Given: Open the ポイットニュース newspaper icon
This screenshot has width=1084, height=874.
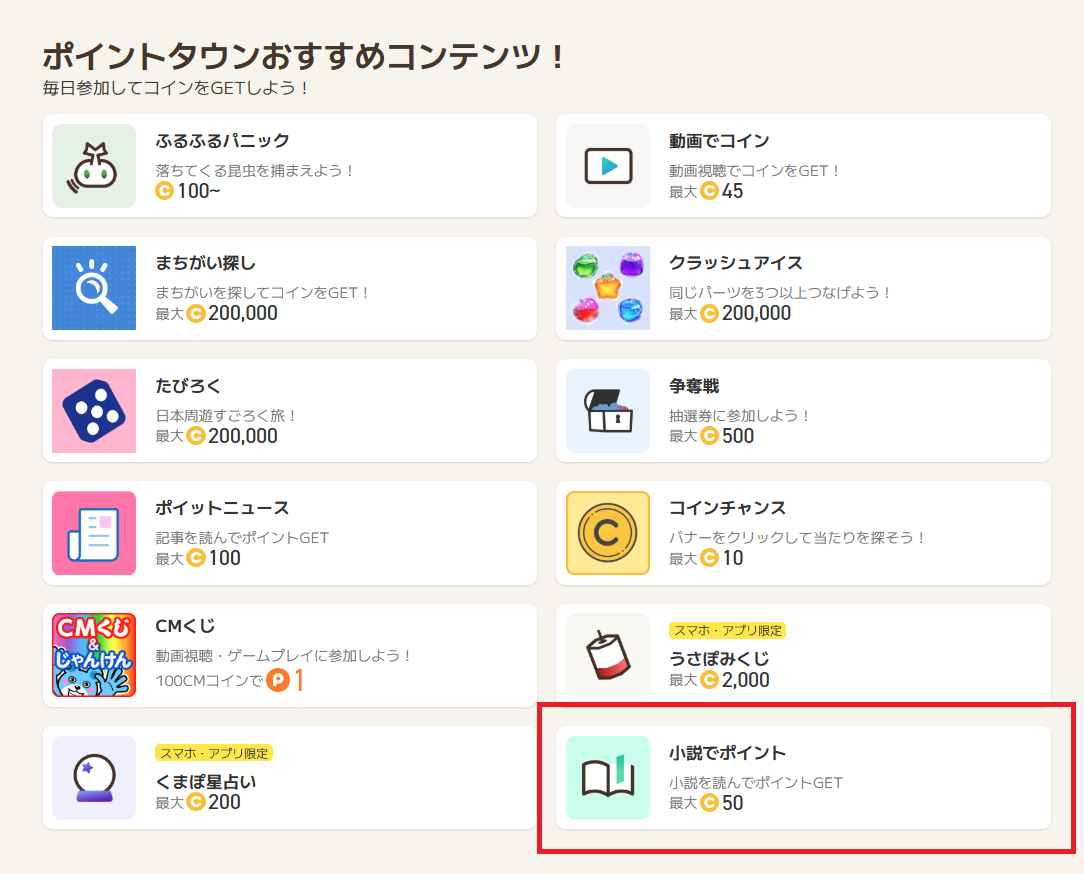Looking at the screenshot, I should [x=94, y=533].
